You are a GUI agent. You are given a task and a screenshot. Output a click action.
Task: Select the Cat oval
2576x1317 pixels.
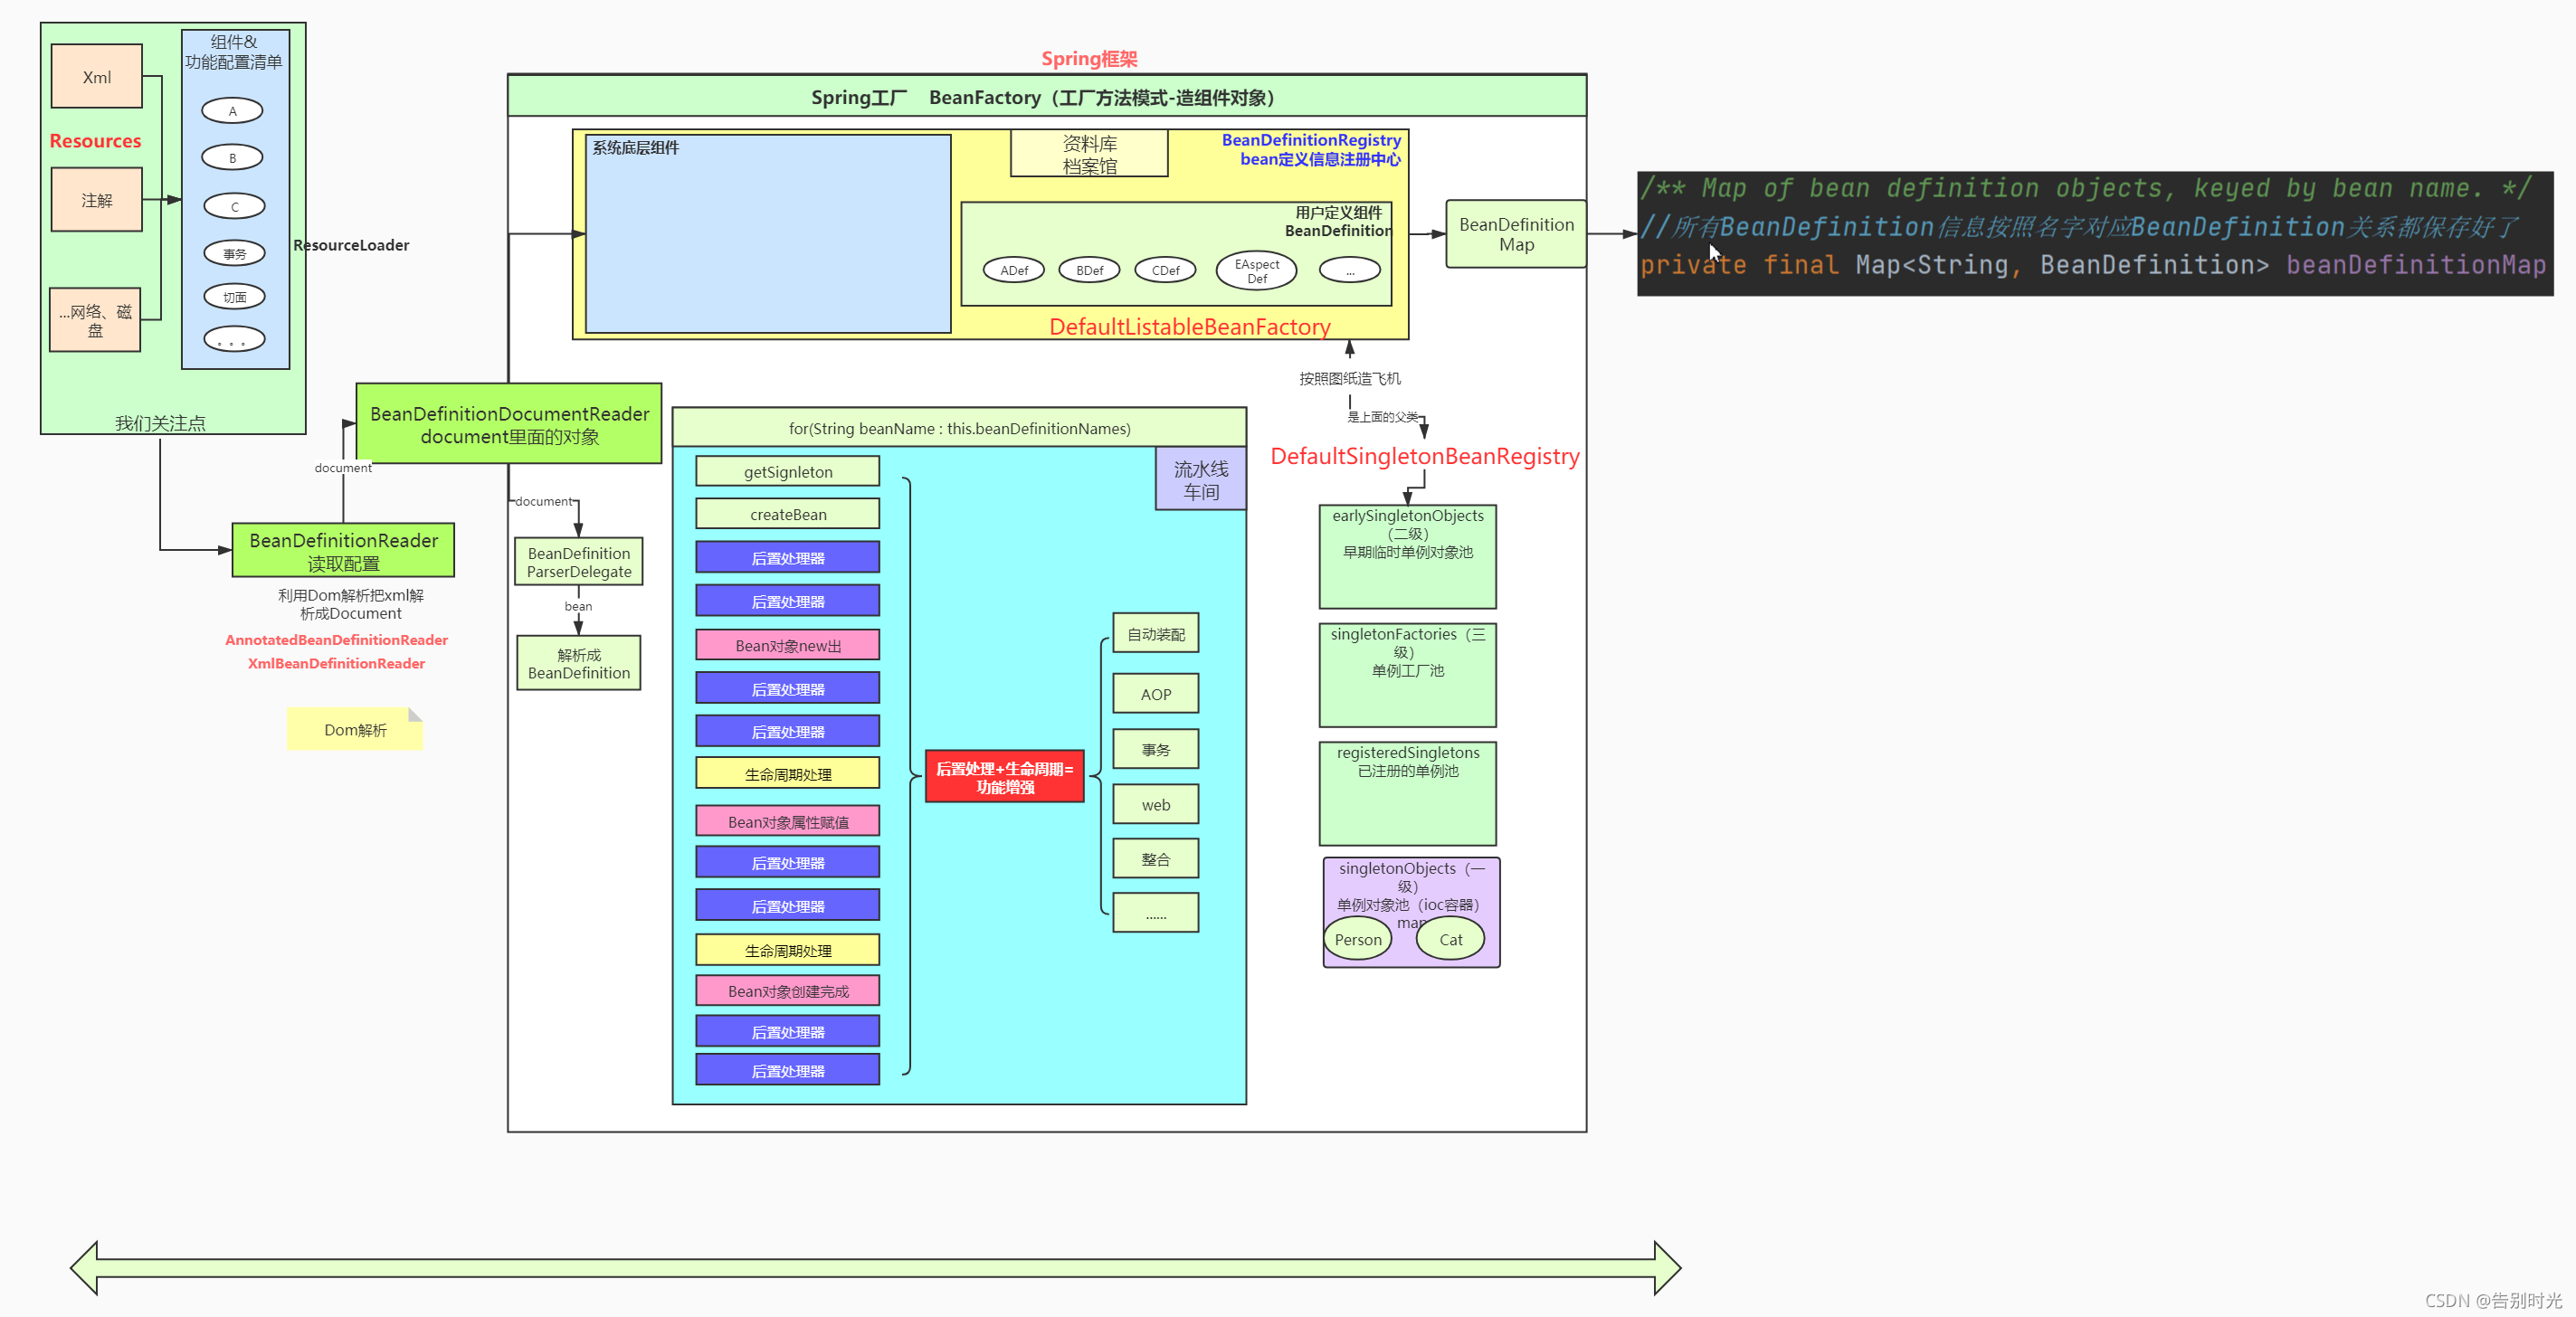[1450, 939]
